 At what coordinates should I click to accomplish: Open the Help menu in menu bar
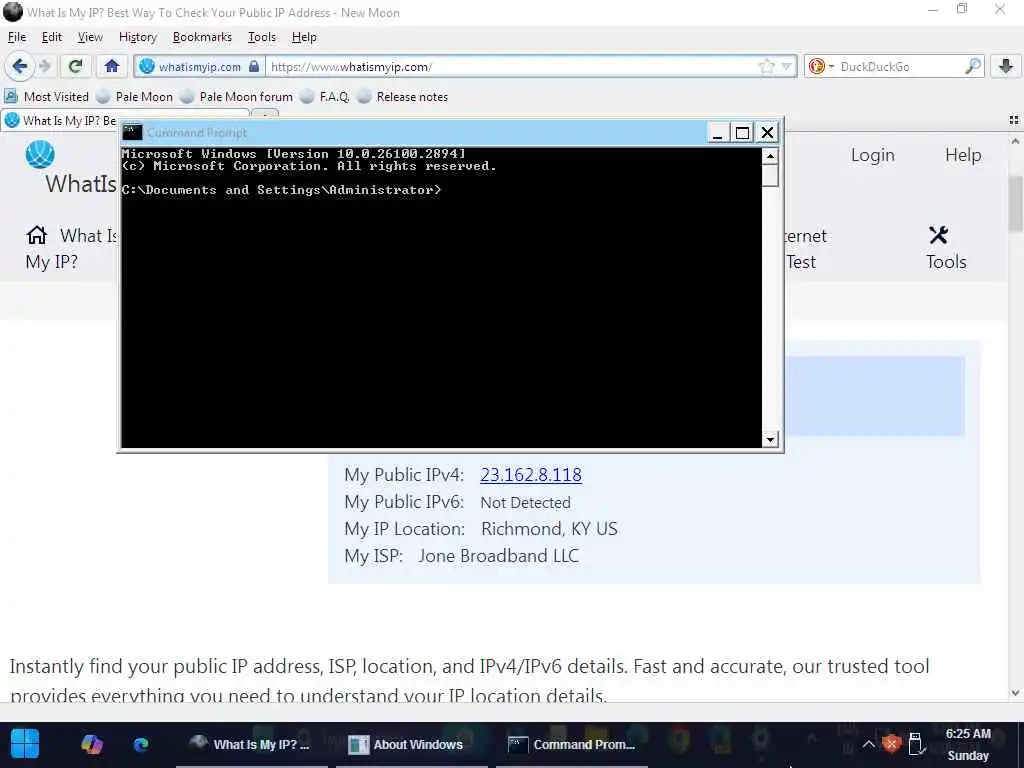[304, 37]
